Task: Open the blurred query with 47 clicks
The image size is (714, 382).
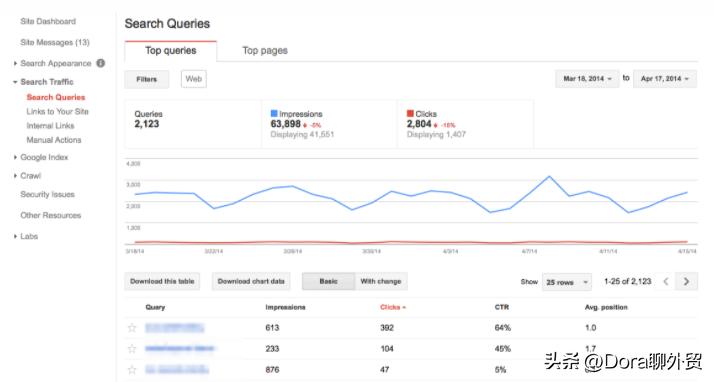Action: click(x=177, y=370)
